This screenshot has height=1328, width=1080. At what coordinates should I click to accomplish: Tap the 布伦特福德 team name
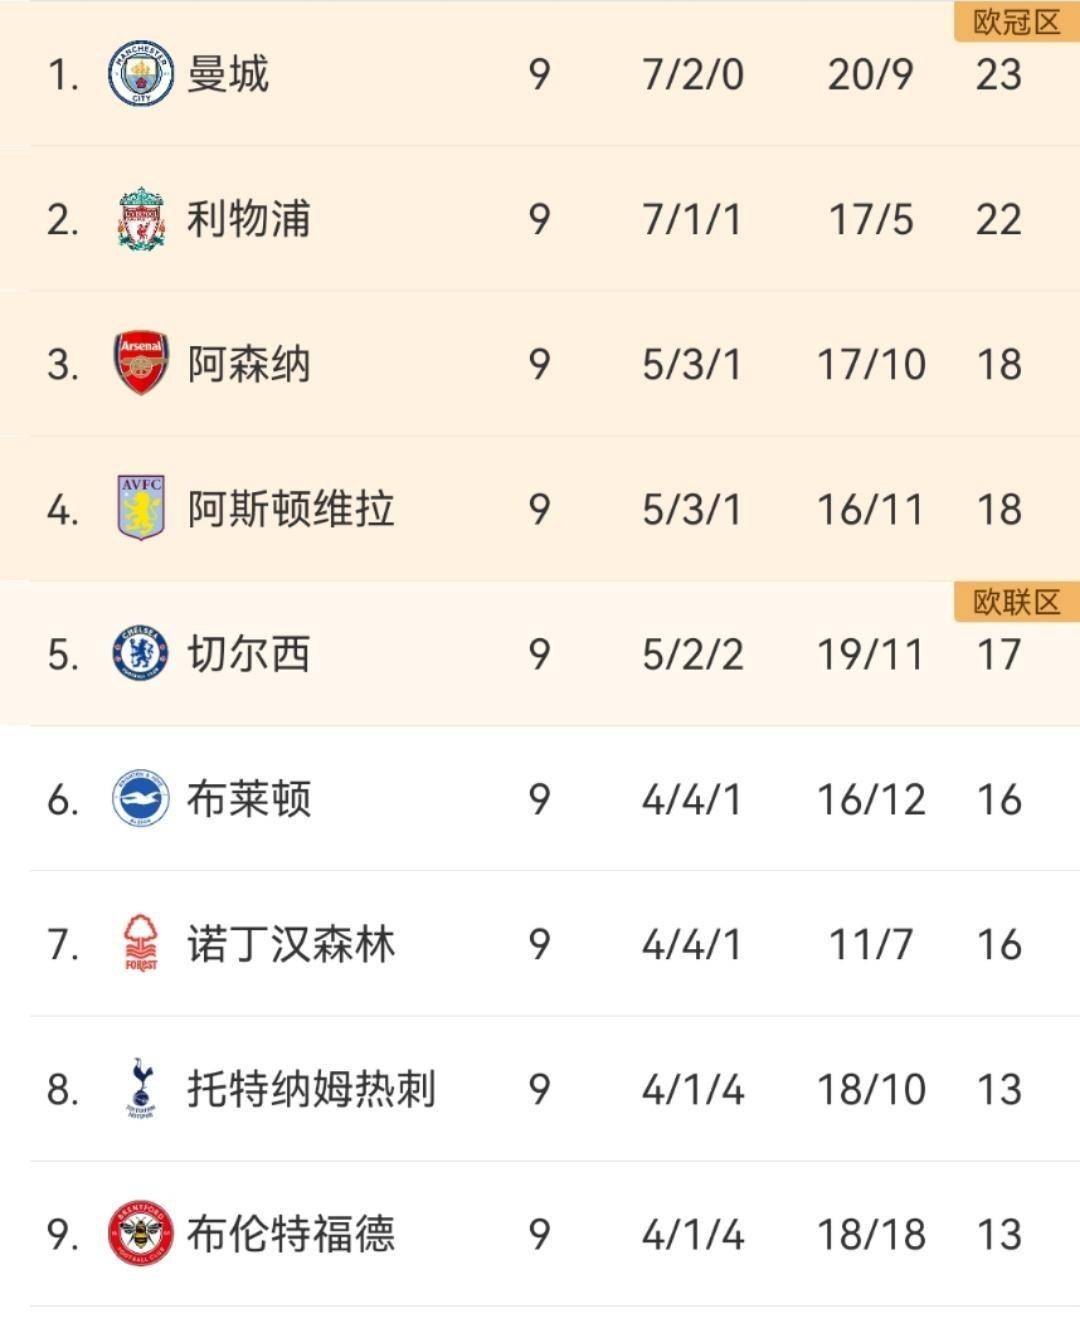click(x=290, y=1234)
